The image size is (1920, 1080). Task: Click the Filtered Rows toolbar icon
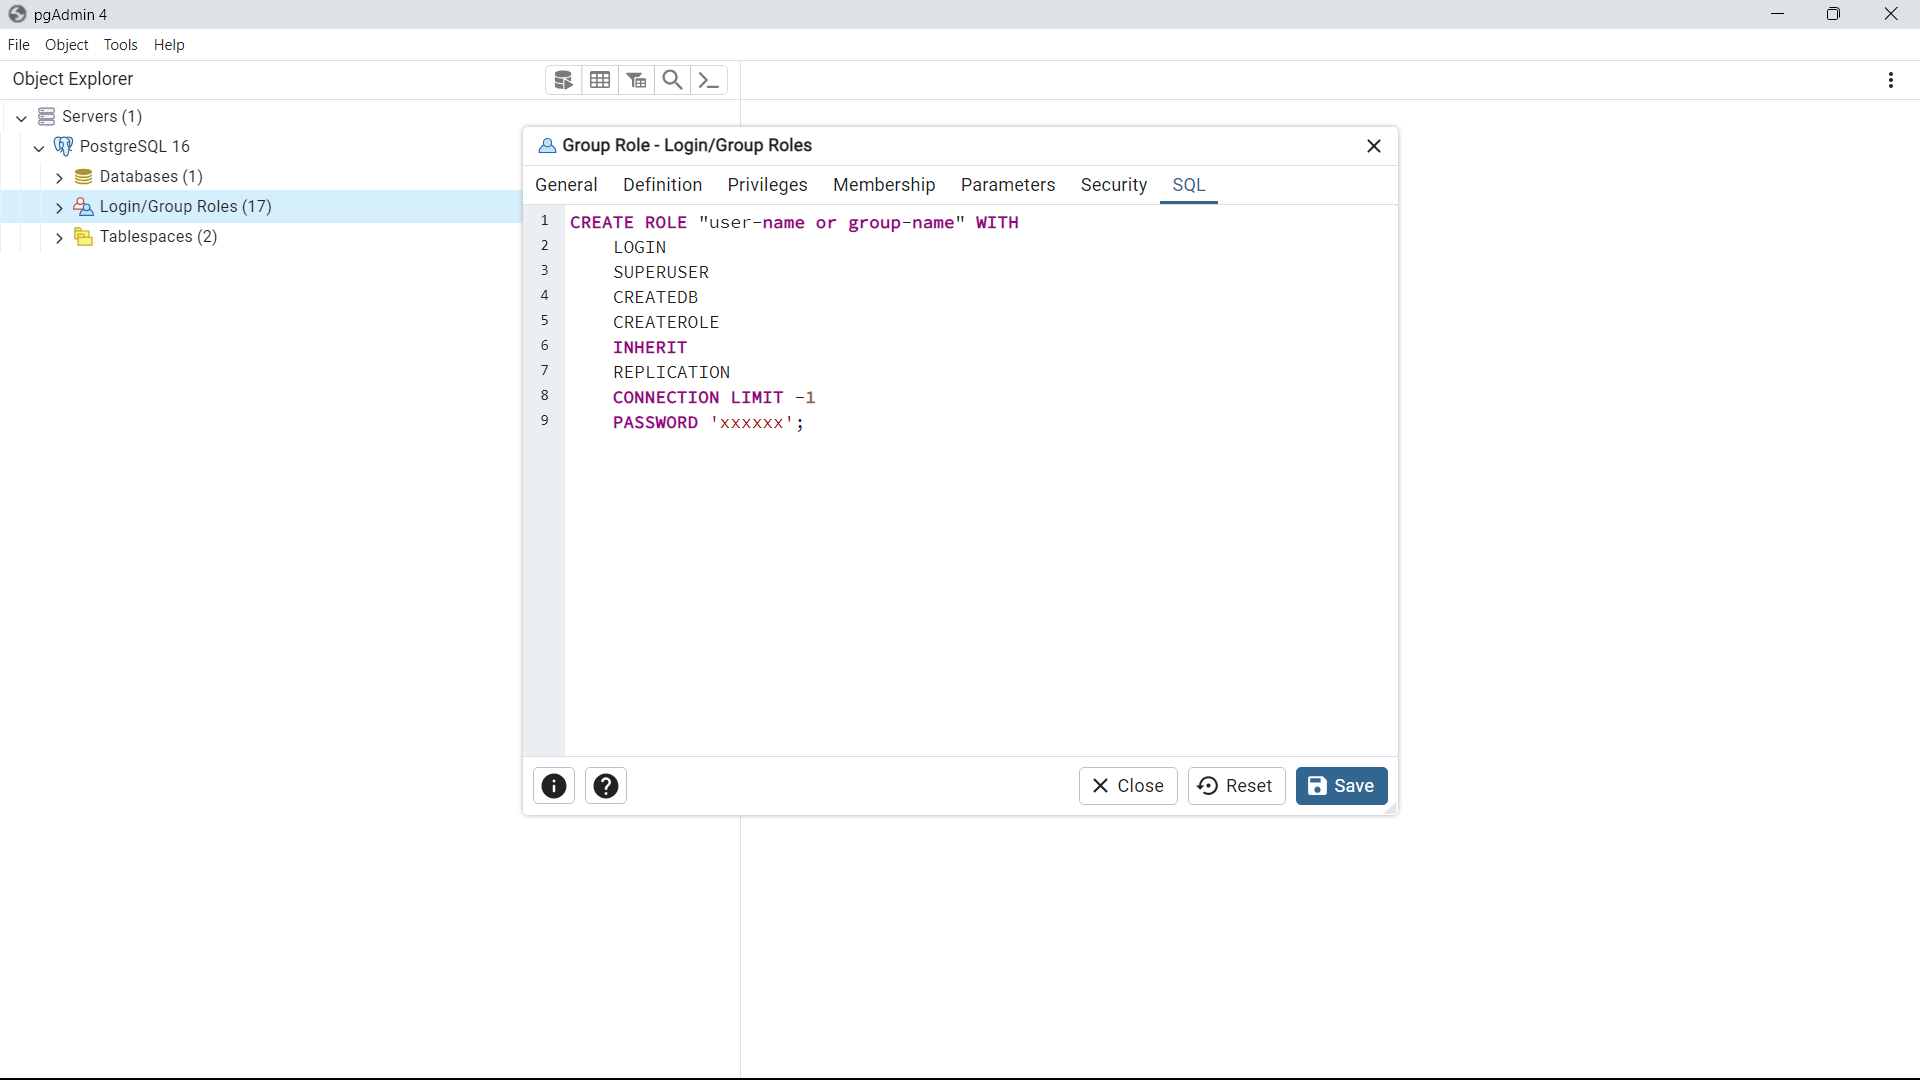[637, 80]
